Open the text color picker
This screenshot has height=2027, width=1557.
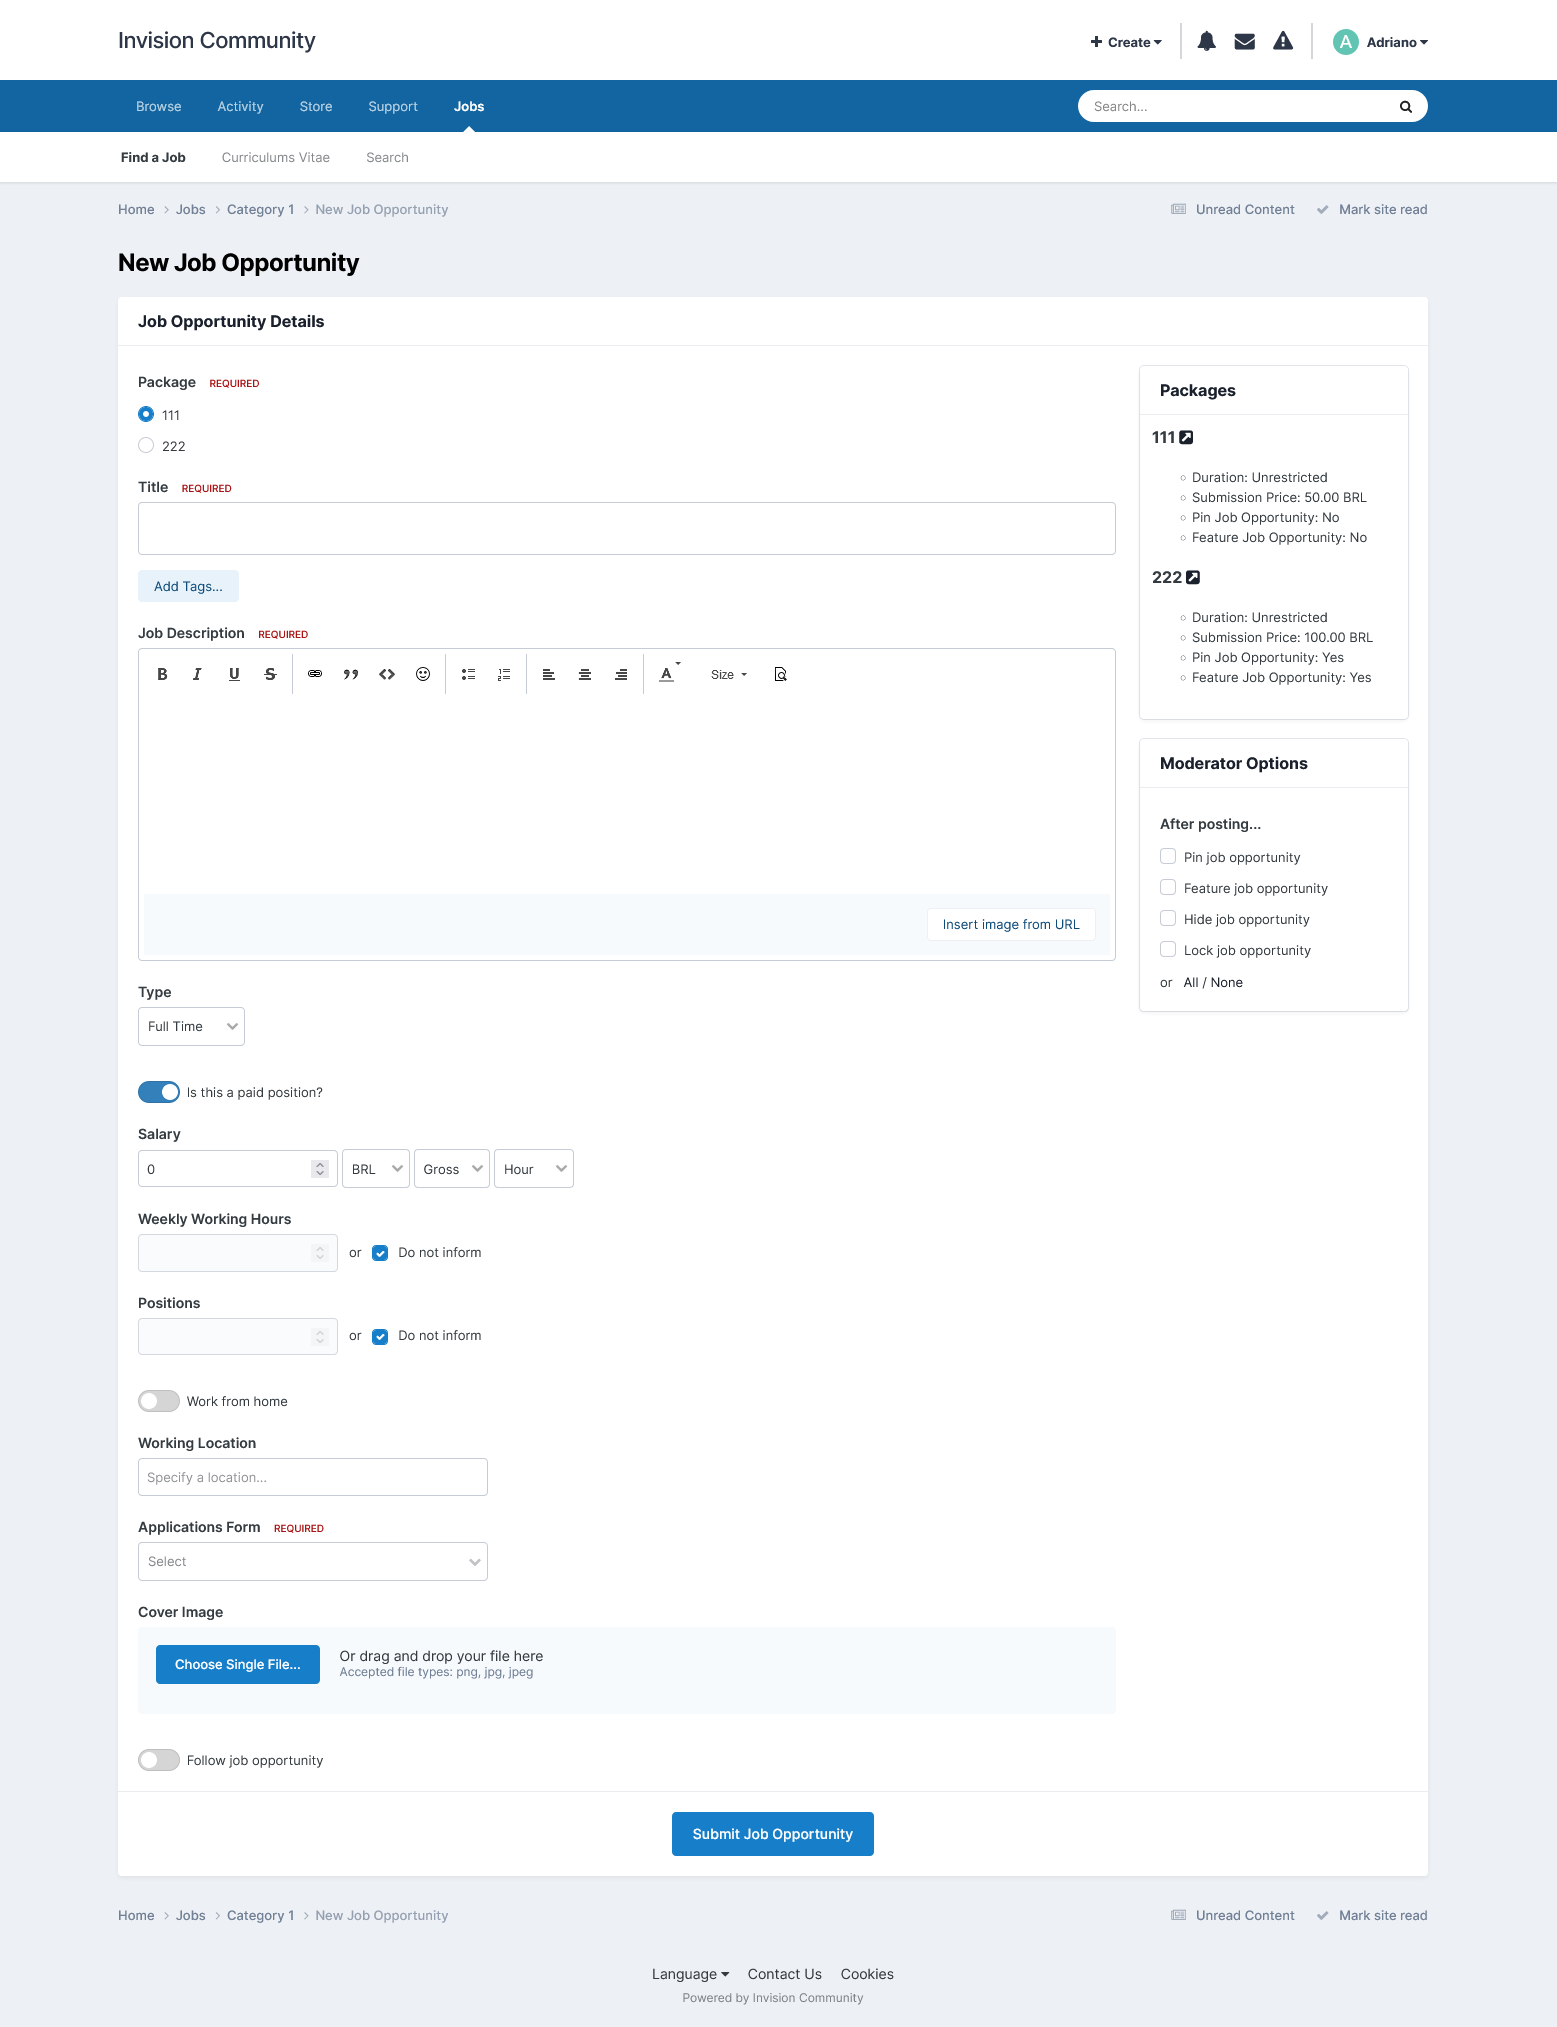(x=669, y=674)
